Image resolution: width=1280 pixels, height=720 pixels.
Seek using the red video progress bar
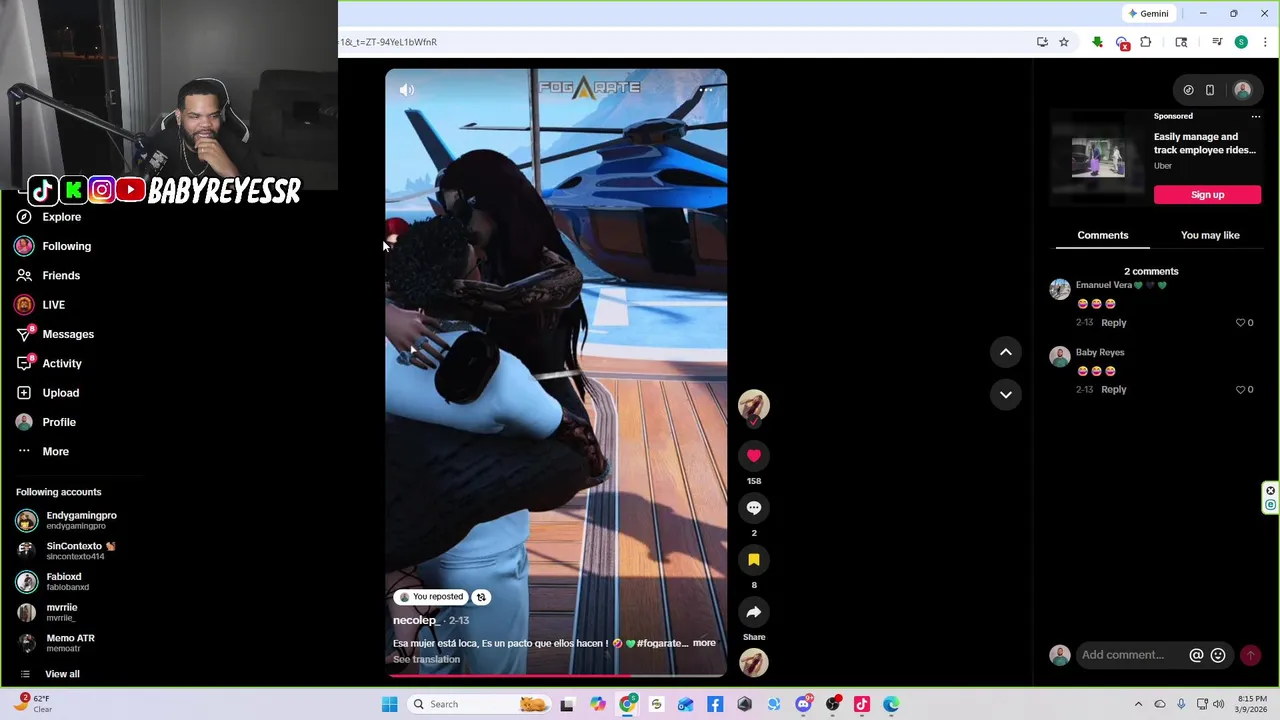coord(556,675)
